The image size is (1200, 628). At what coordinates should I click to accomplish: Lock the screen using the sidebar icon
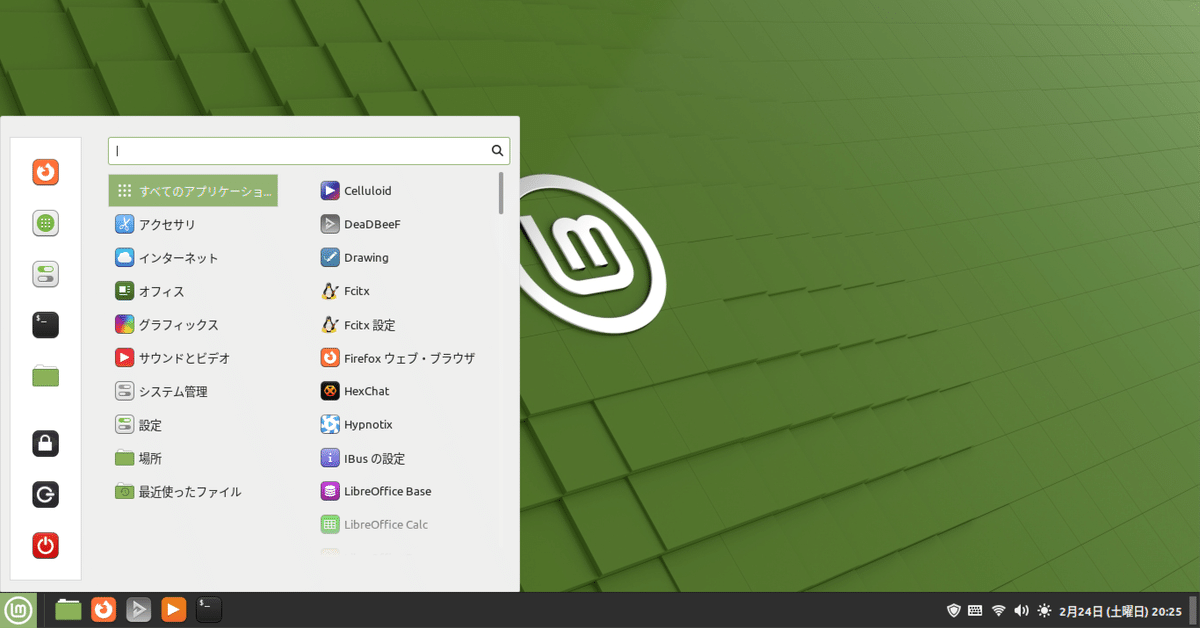point(45,443)
